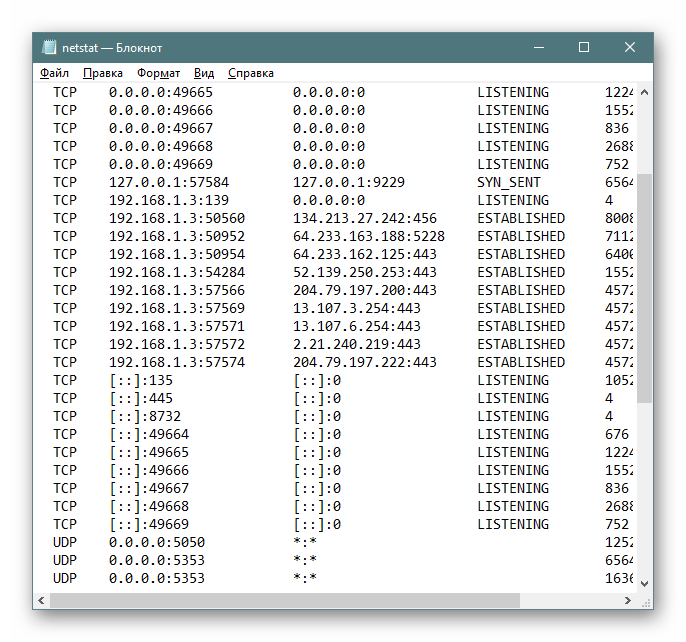Open the Формат menu
Image resolution: width=686 pixels, height=642 pixels.
tap(158, 73)
